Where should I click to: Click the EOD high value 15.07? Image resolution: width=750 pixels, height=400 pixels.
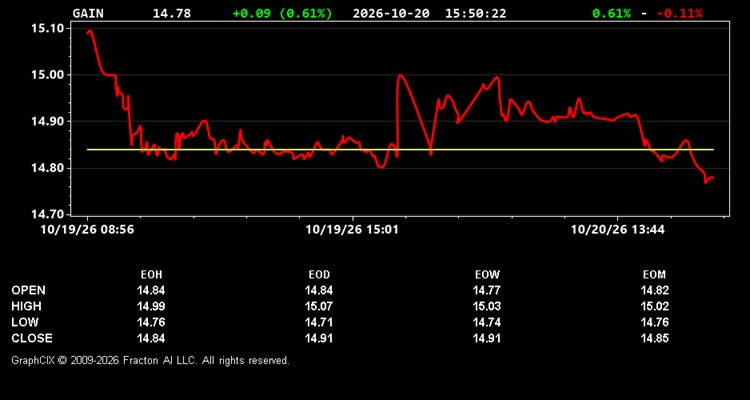pyautogui.click(x=319, y=306)
